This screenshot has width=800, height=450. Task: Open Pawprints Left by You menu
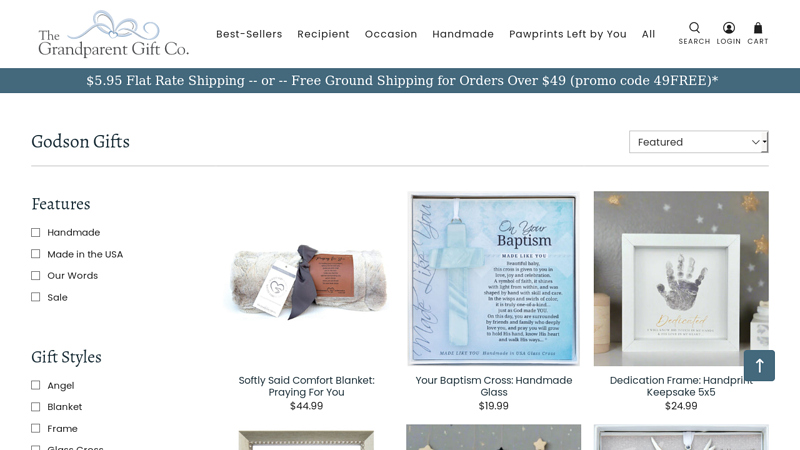(568, 34)
